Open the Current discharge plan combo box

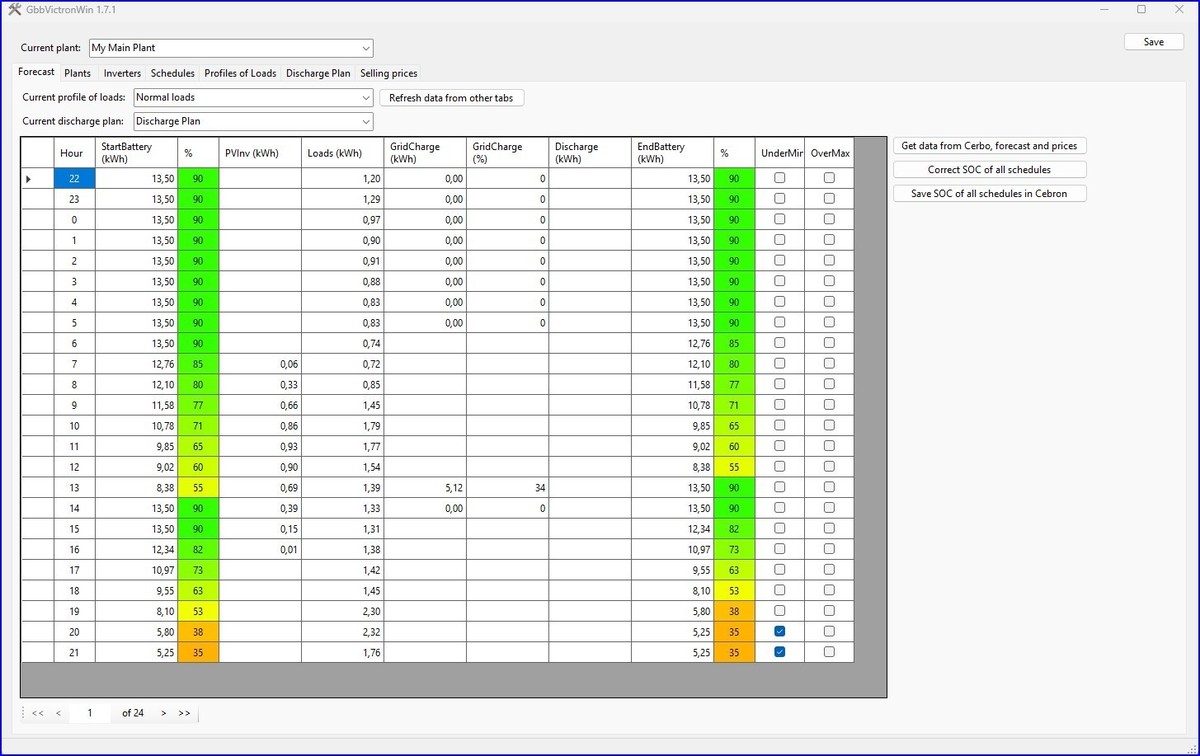click(366, 122)
